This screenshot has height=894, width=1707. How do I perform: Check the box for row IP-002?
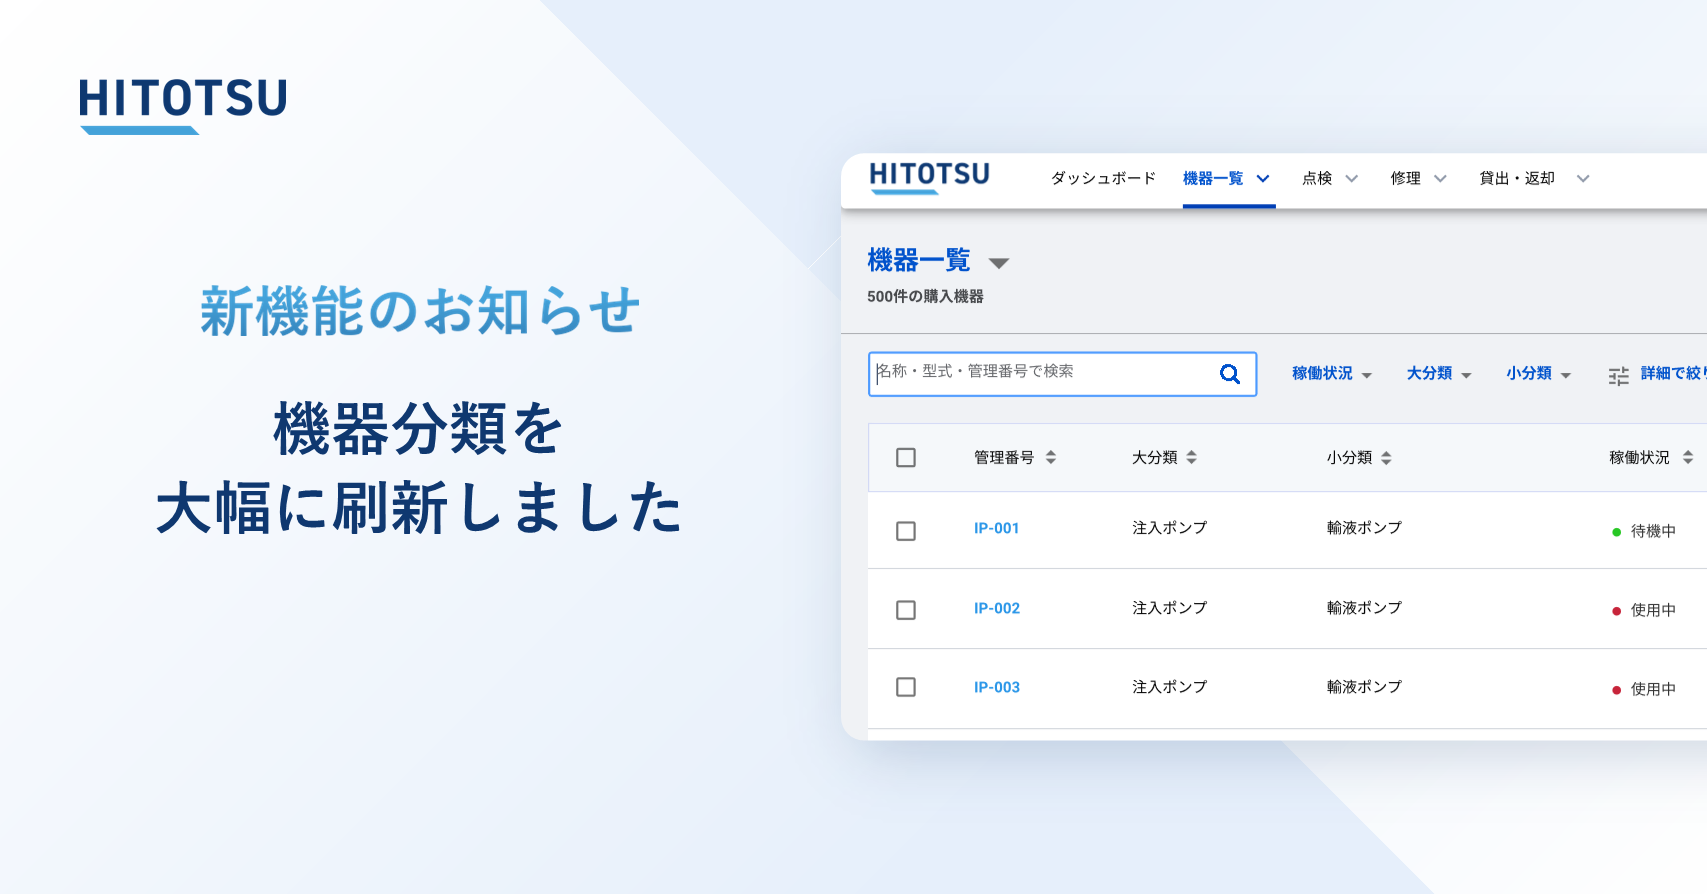pyautogui.click(x=906, y=610)
